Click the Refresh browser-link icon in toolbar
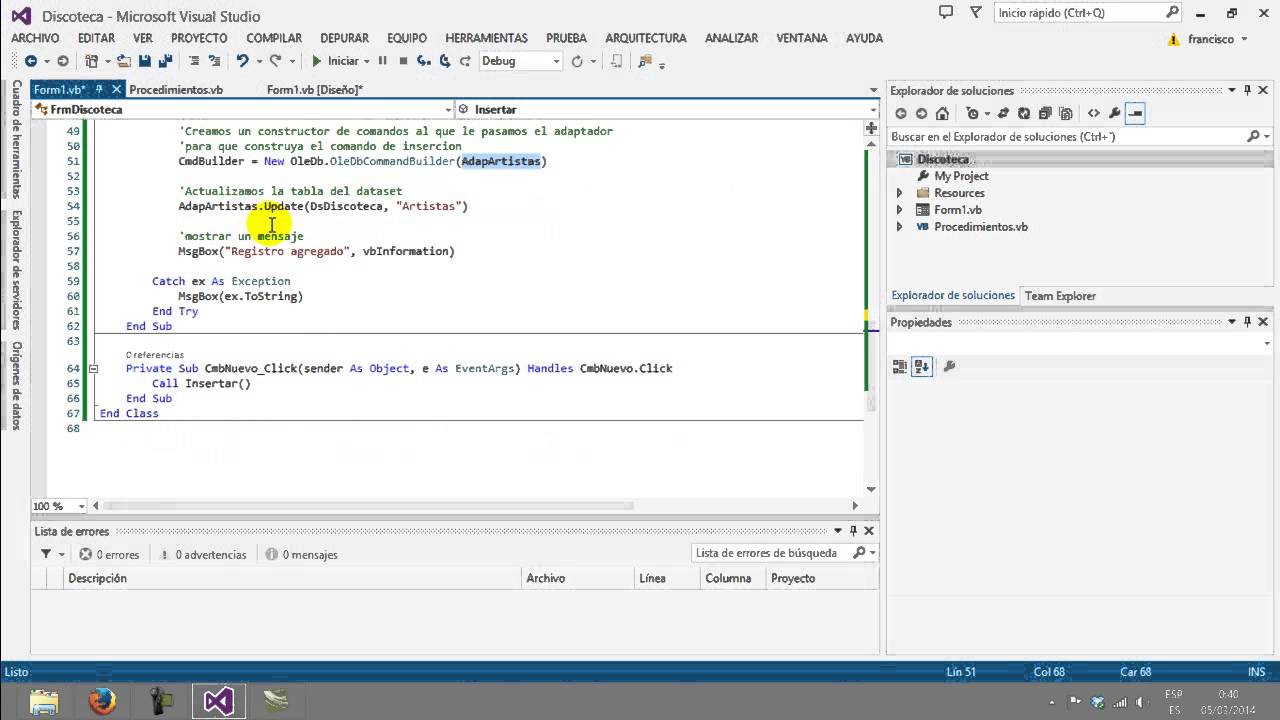 (x=577, y=61)
